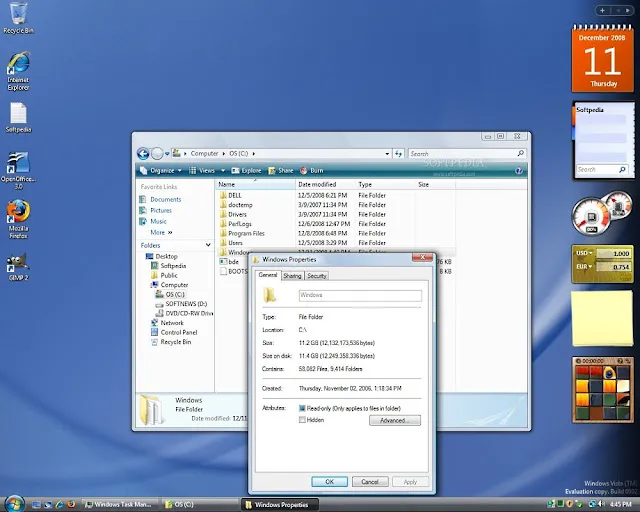Click the taskbar clock showing 4:45 PM
The image size is (640, 512).
click(621, 505)
